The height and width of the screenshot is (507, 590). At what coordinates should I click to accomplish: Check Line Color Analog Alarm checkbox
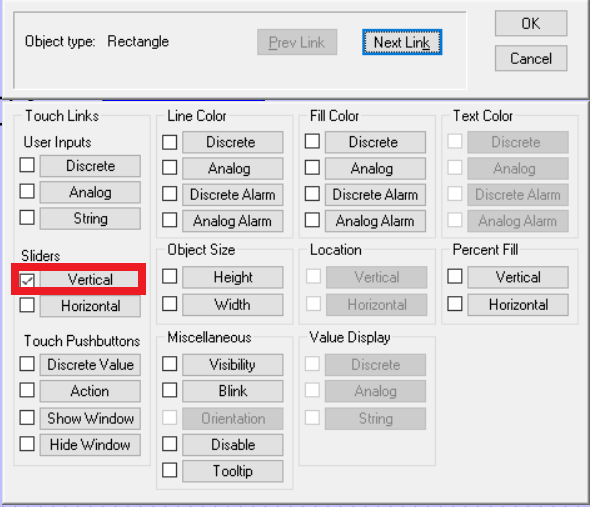click(x=170, y=220)
